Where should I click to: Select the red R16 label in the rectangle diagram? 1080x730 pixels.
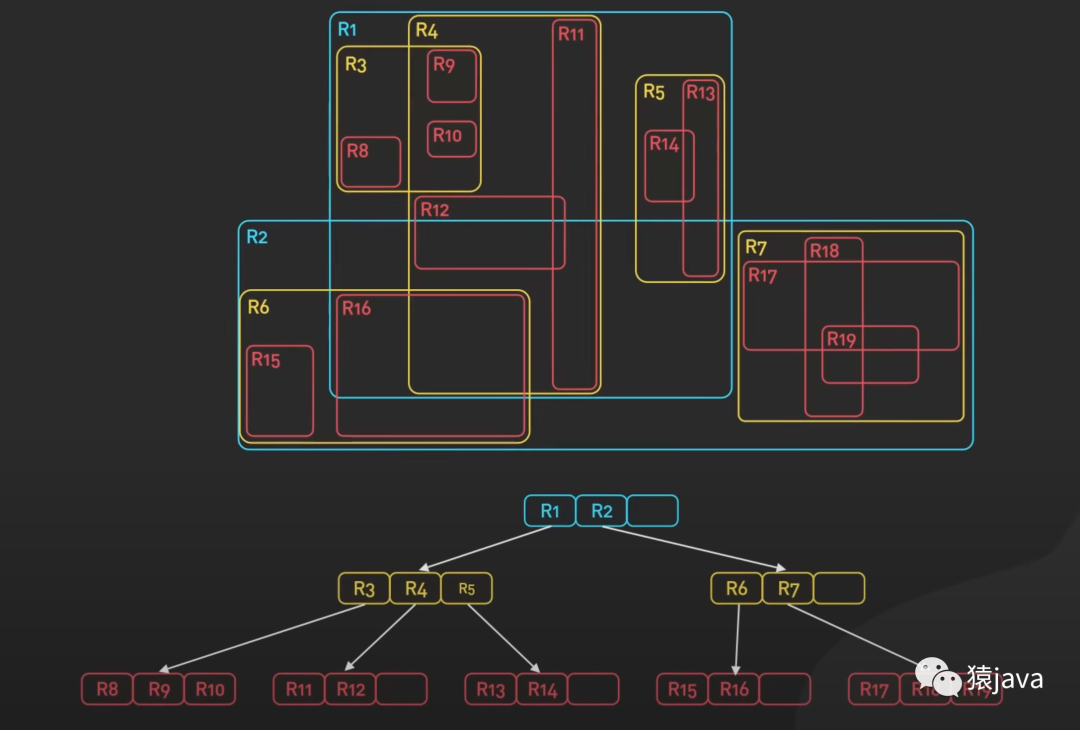tap(356, 308)
